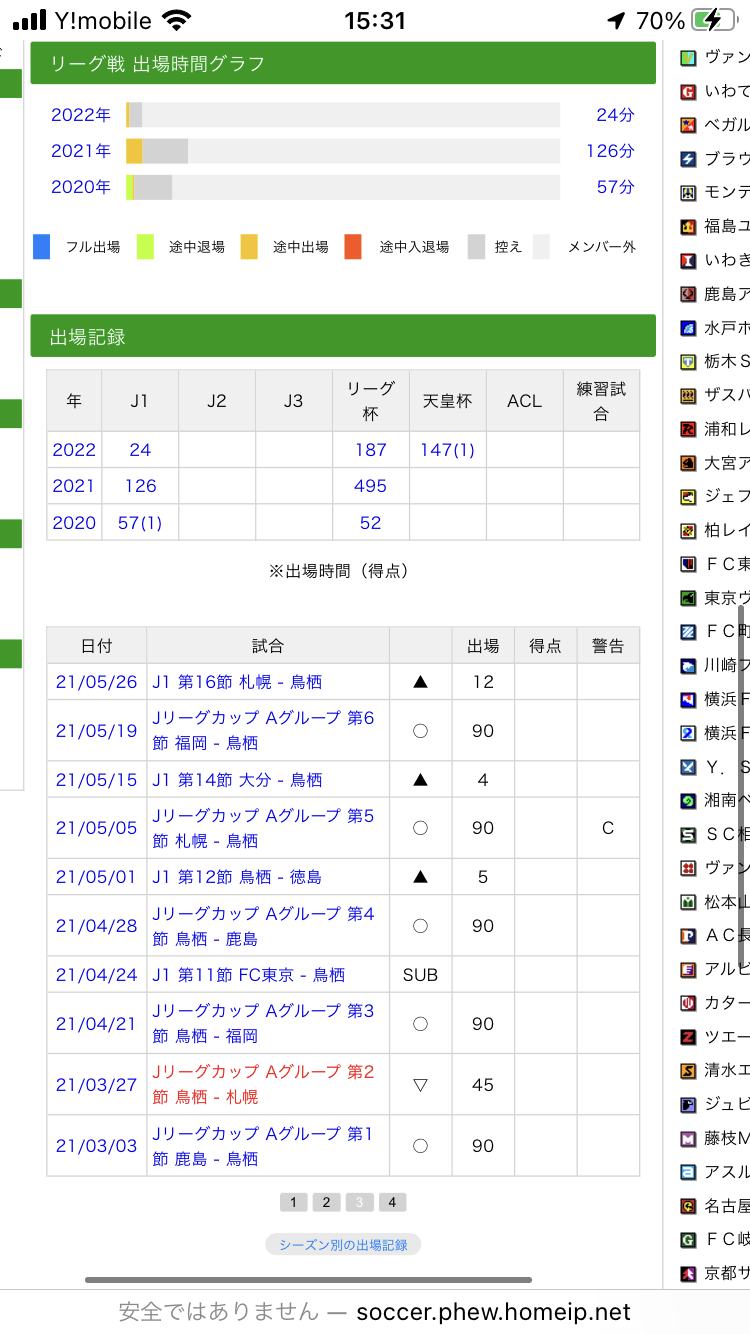Click the 2021年 playing time bar
The image size is (750, 1334).
342,151
